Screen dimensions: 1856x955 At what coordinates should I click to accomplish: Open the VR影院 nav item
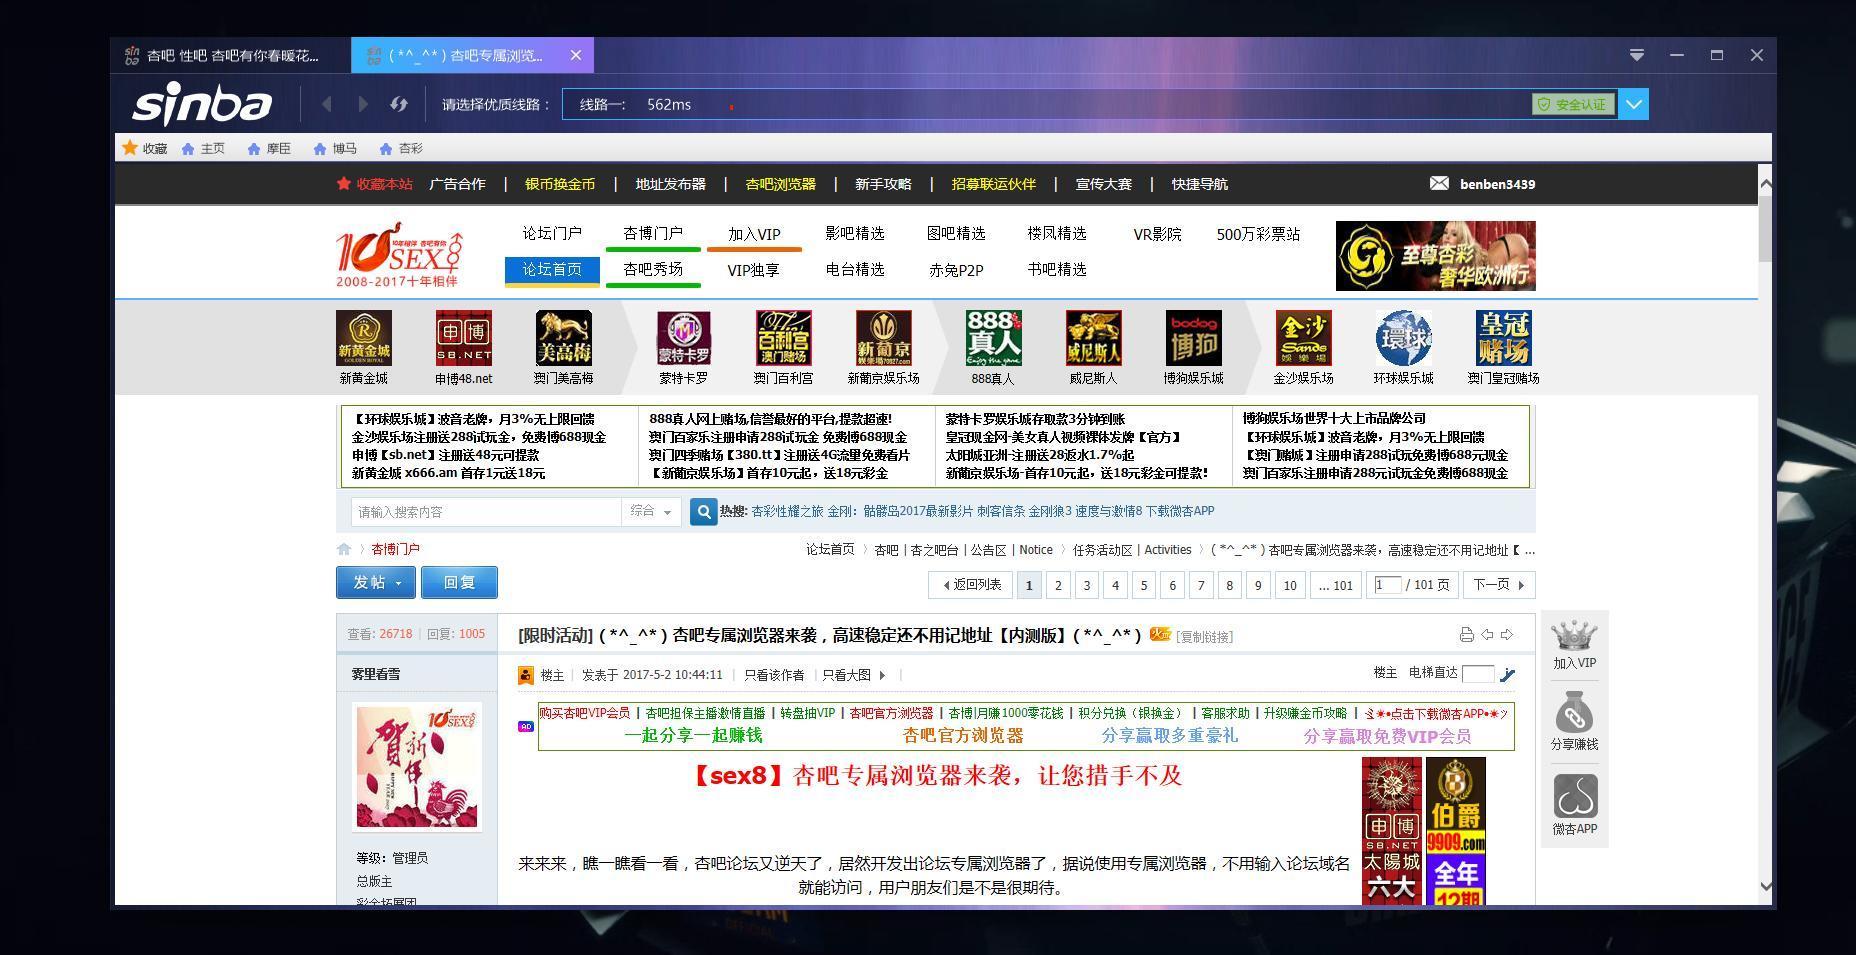click(x=1157, y=234)
